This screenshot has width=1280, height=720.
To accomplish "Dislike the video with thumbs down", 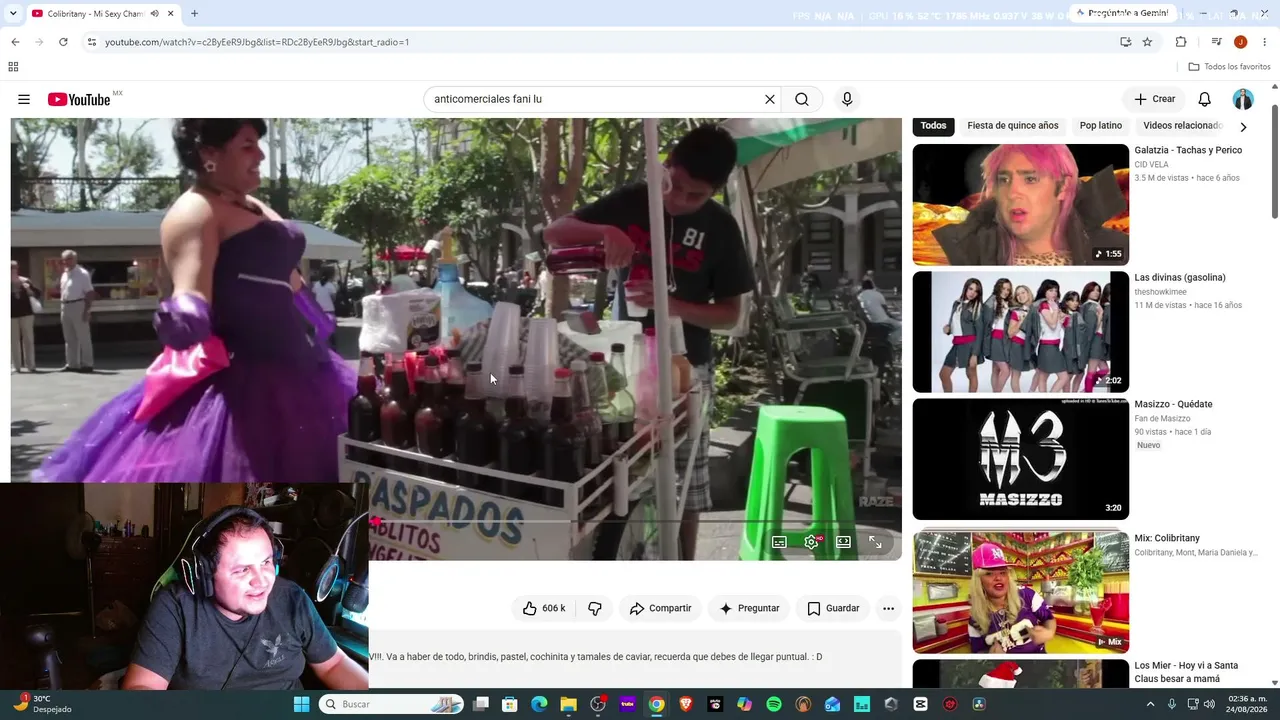I will click(x=595, y=608).
